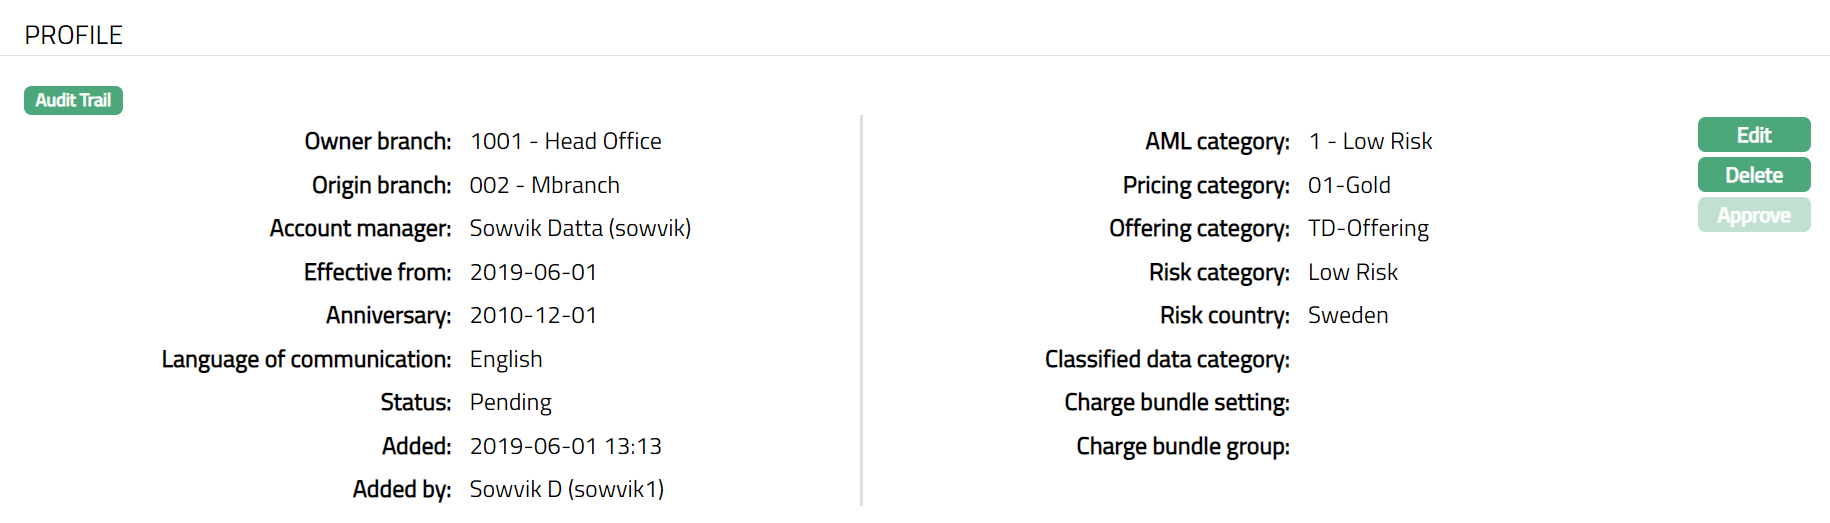Click pricing category value 01-Gold
1830x523 pixels.
click(x=1349, y=185)
